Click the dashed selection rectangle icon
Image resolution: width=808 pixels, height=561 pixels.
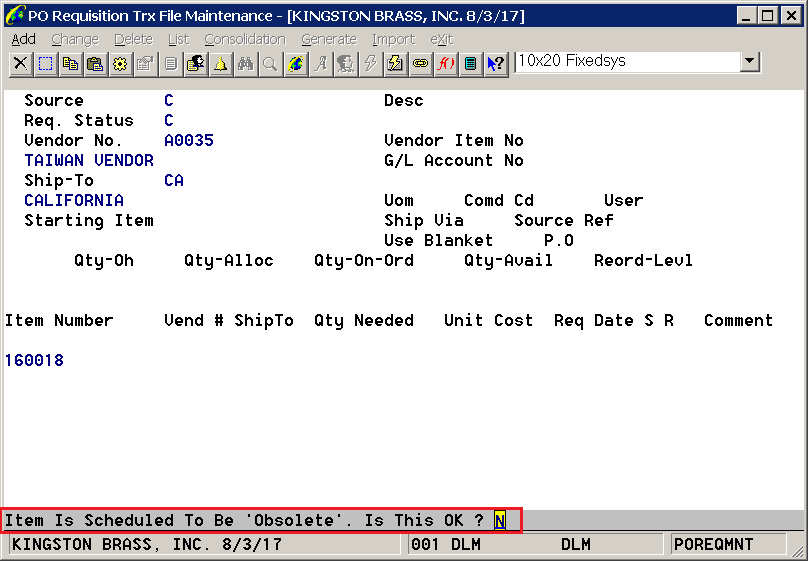click(45, 64)
